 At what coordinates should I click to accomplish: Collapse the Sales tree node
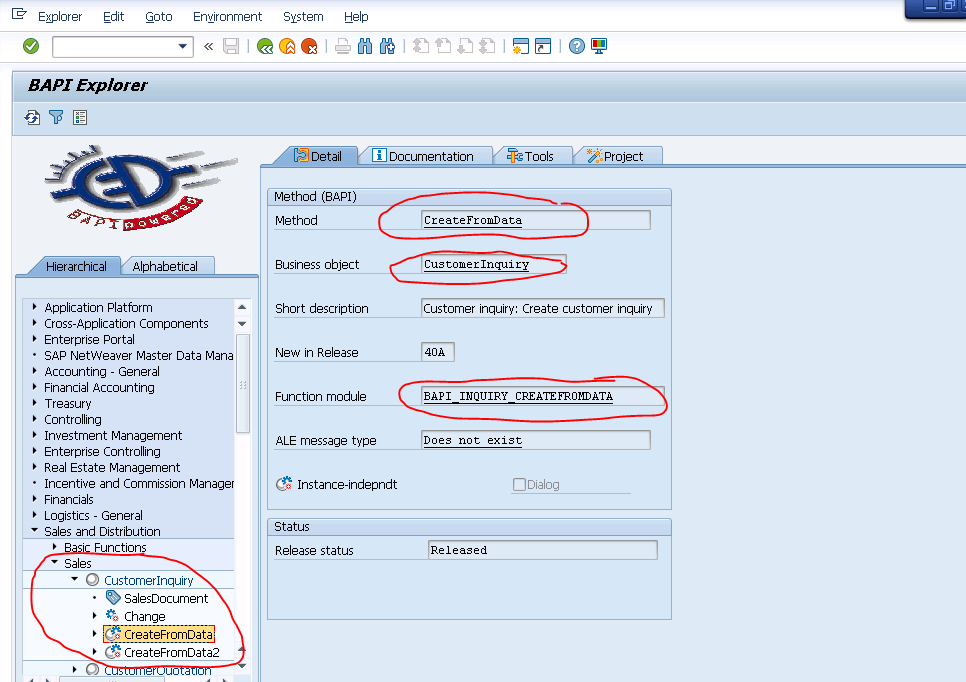55,562
